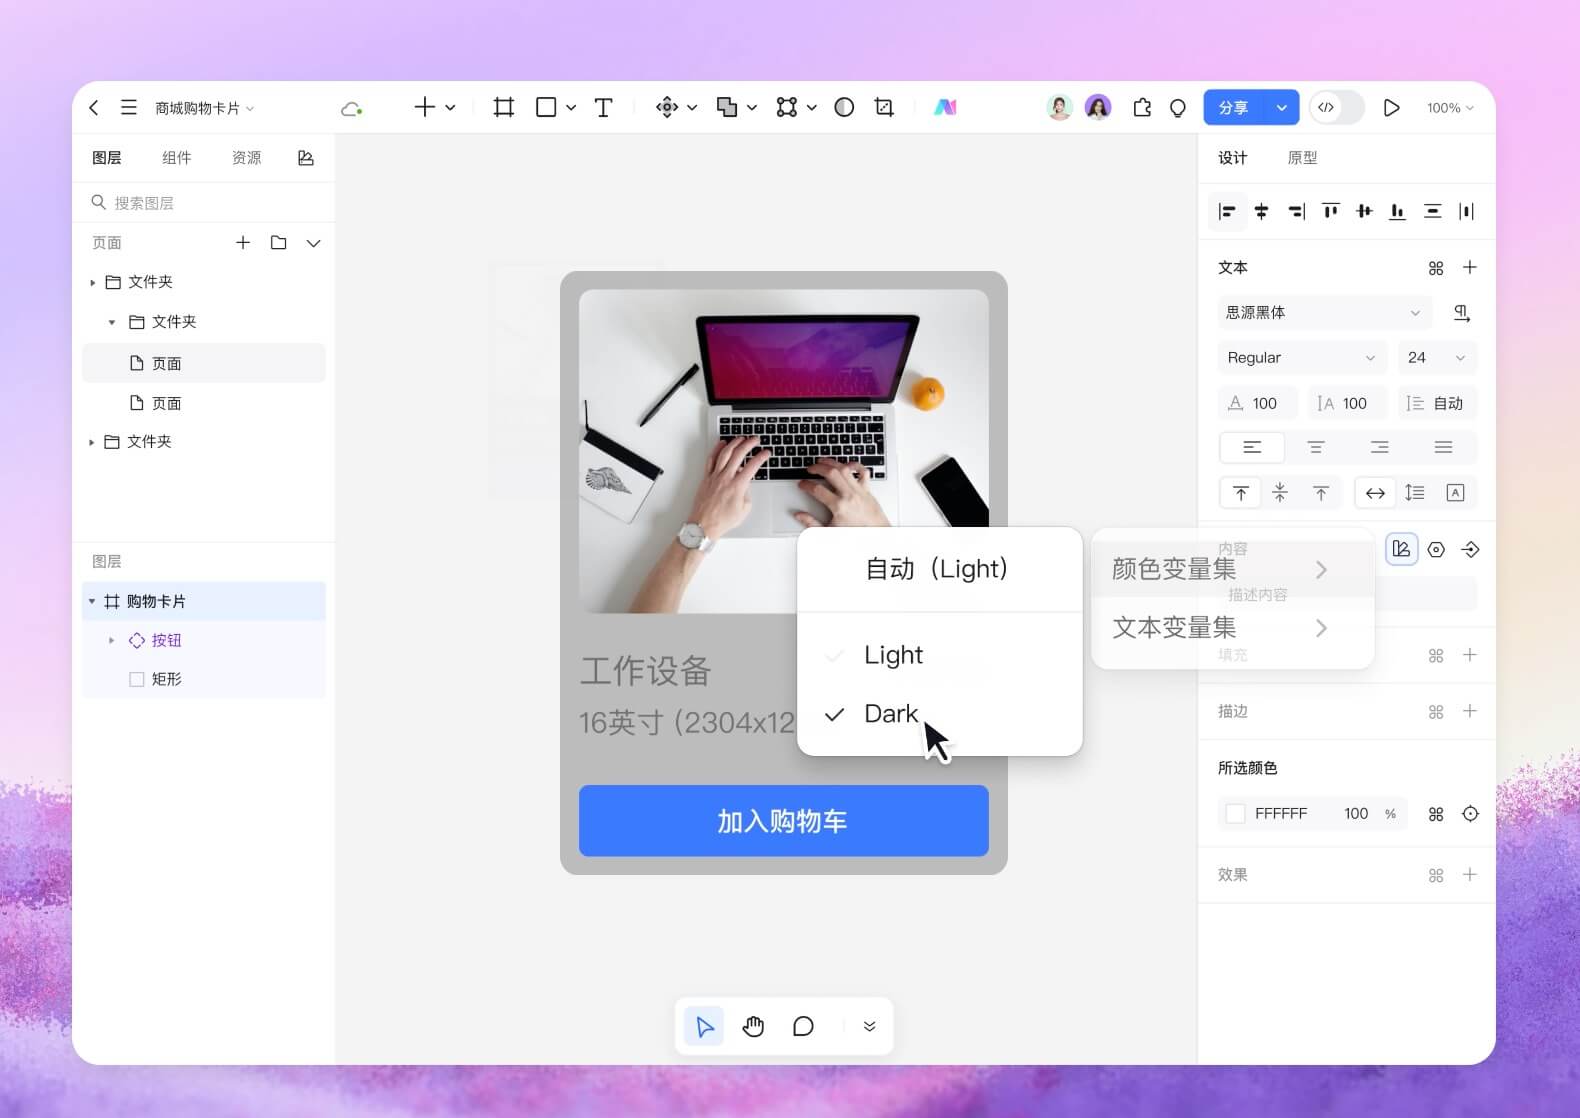Open the 商城购物卡片 file name dropdown

[205, 108]
